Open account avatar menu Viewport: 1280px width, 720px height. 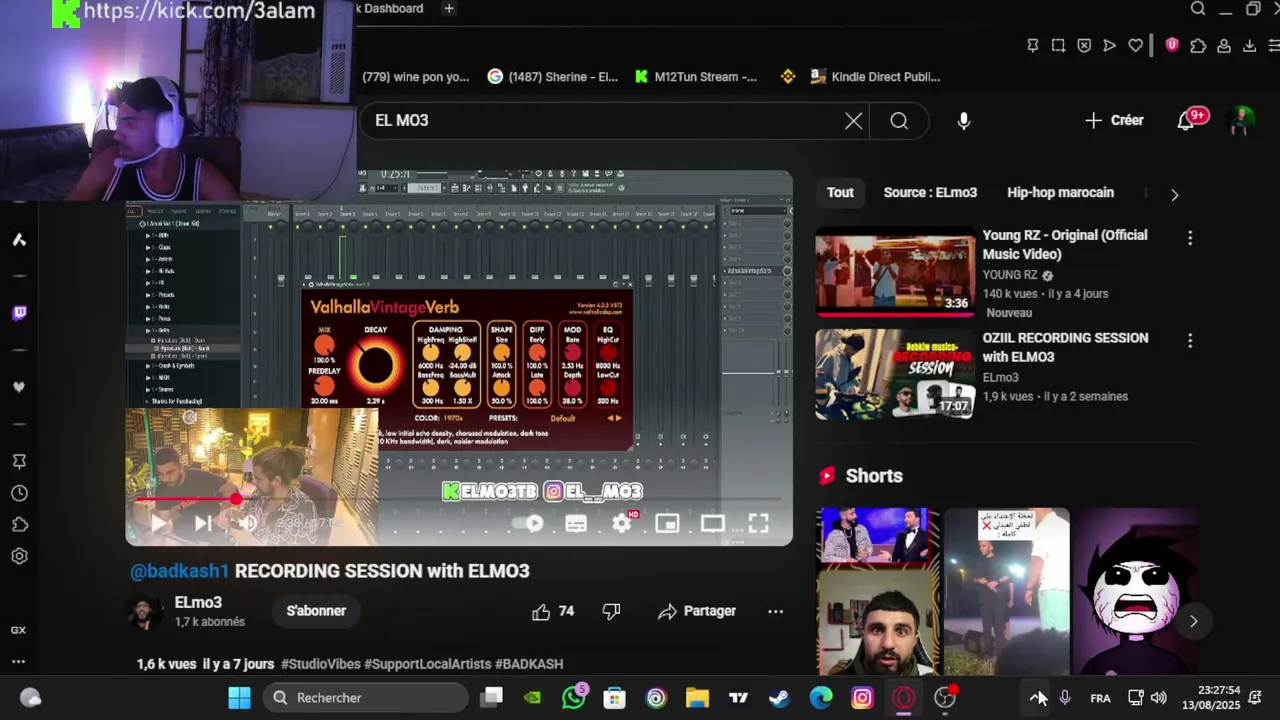(x=1241, y=120)
